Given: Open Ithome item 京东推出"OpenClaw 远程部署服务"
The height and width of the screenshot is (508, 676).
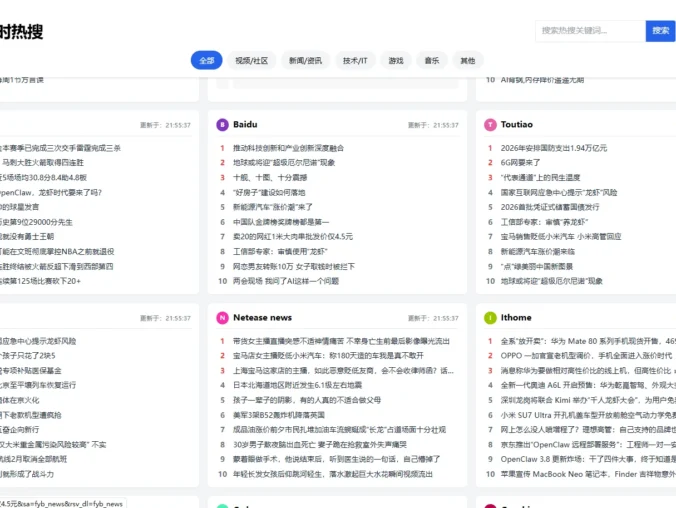Looking at the screenshot, I should pos(588,445).
